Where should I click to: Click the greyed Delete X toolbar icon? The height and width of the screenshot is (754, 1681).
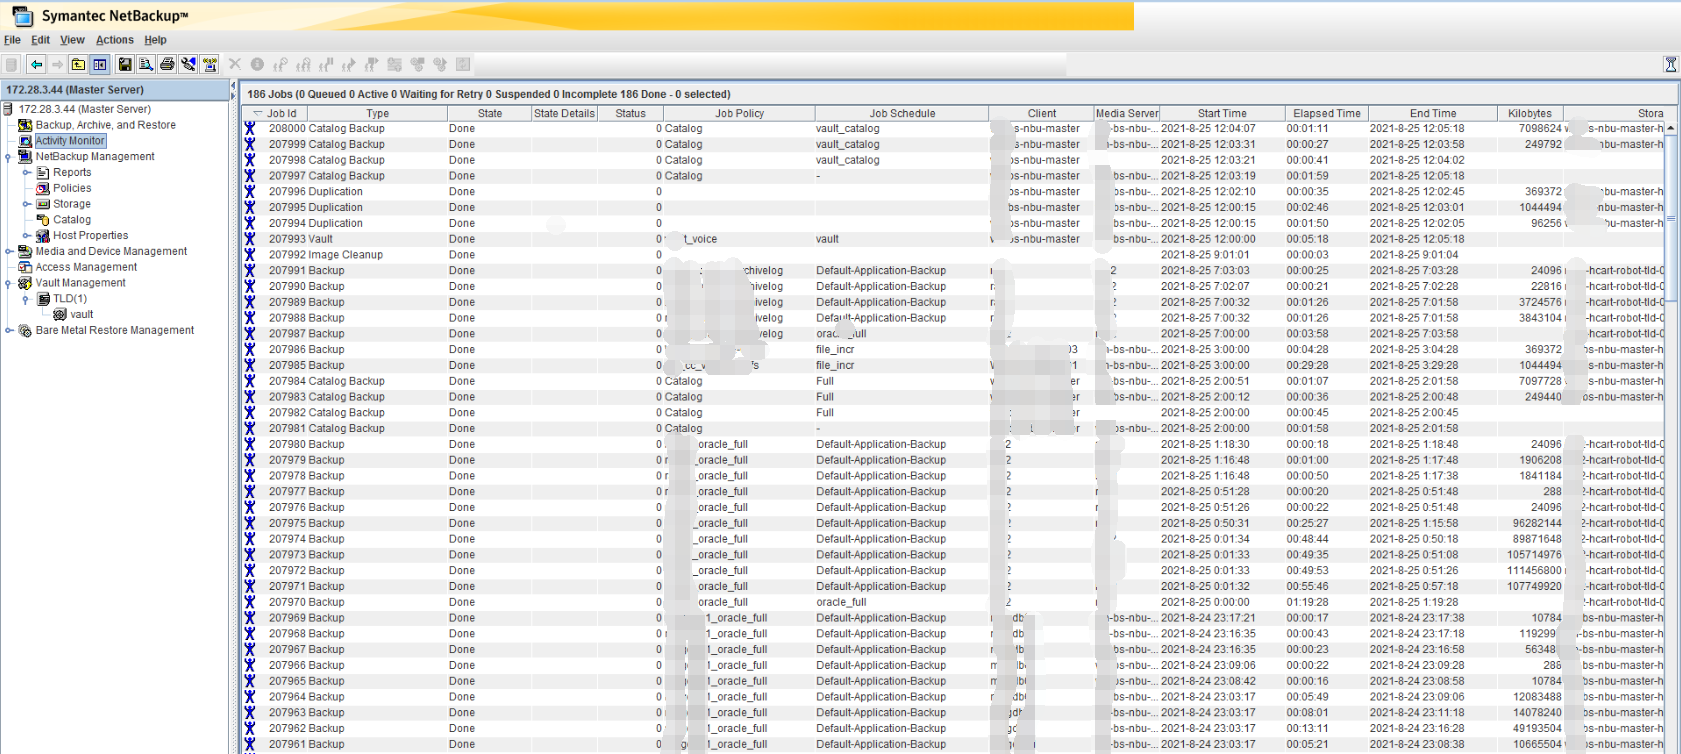pyautogui.click(x=235, y=64)
